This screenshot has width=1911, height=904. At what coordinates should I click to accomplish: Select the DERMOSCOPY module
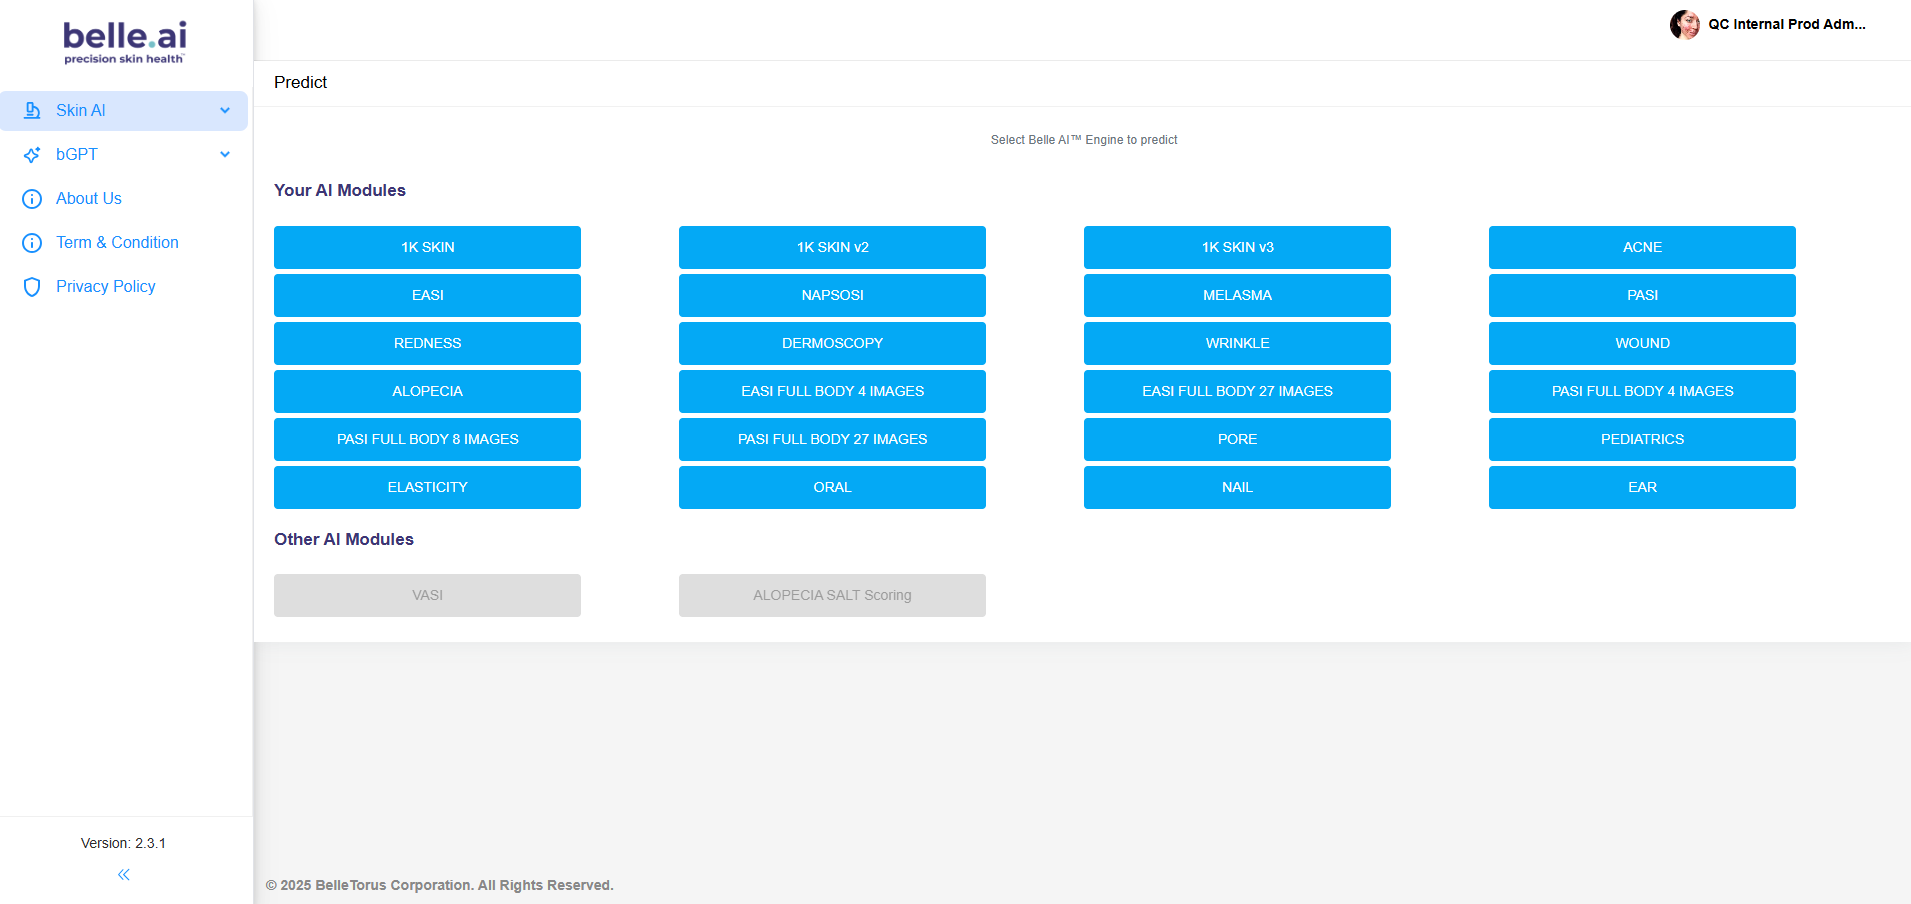832,343
